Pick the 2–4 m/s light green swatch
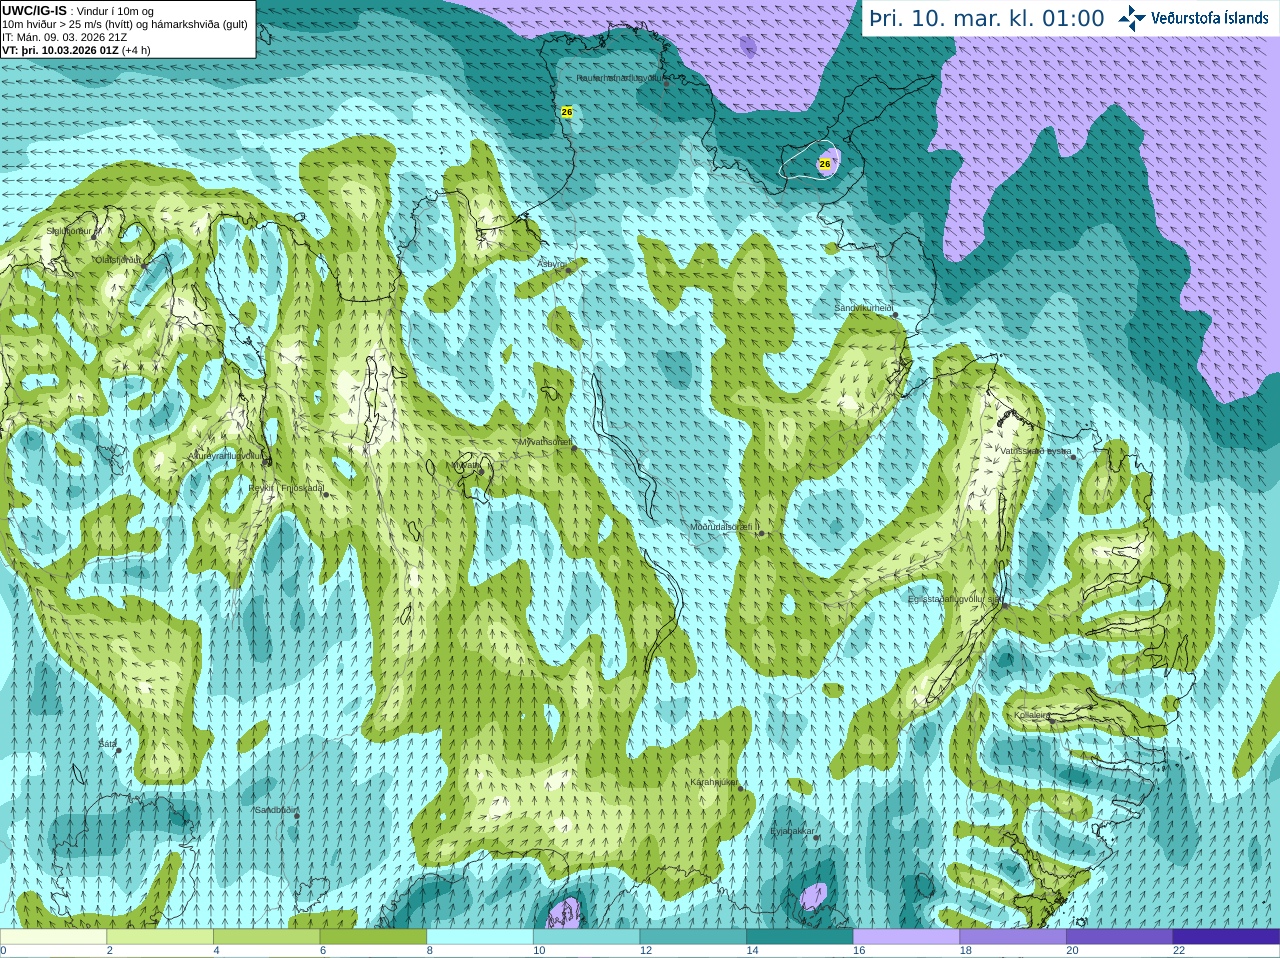The height and width of the screenshot is (958, 1280). [x=160, y=937]
